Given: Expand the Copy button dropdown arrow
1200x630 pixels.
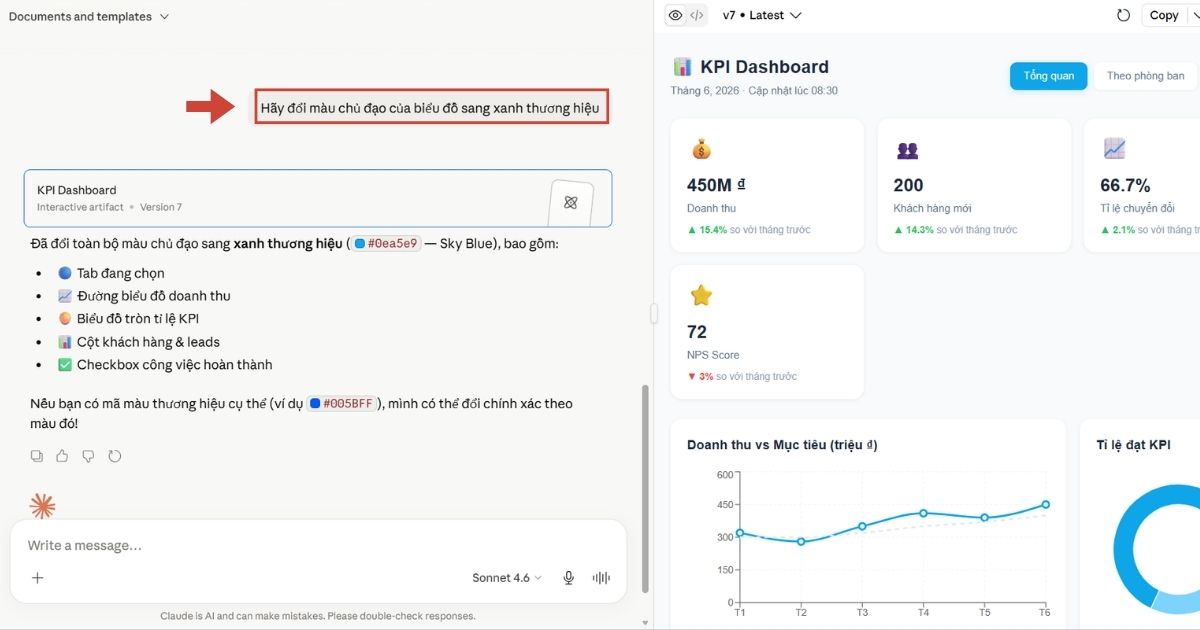Looking at the screenshot, I should pyautogui.click(x=1193, y=15).
